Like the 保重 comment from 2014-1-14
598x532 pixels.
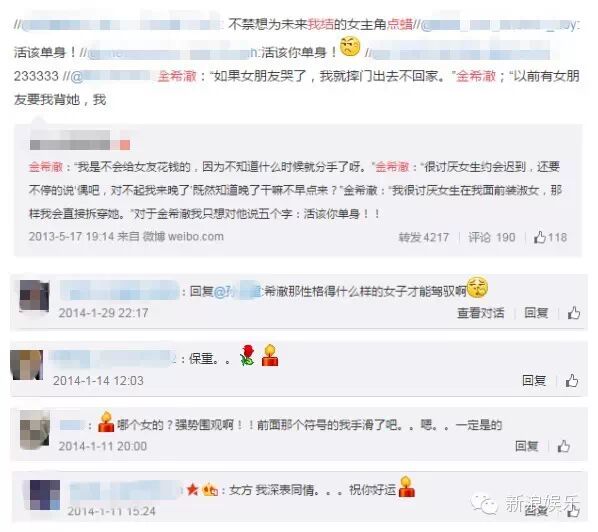pyautogui.click(x=572, y=380)
